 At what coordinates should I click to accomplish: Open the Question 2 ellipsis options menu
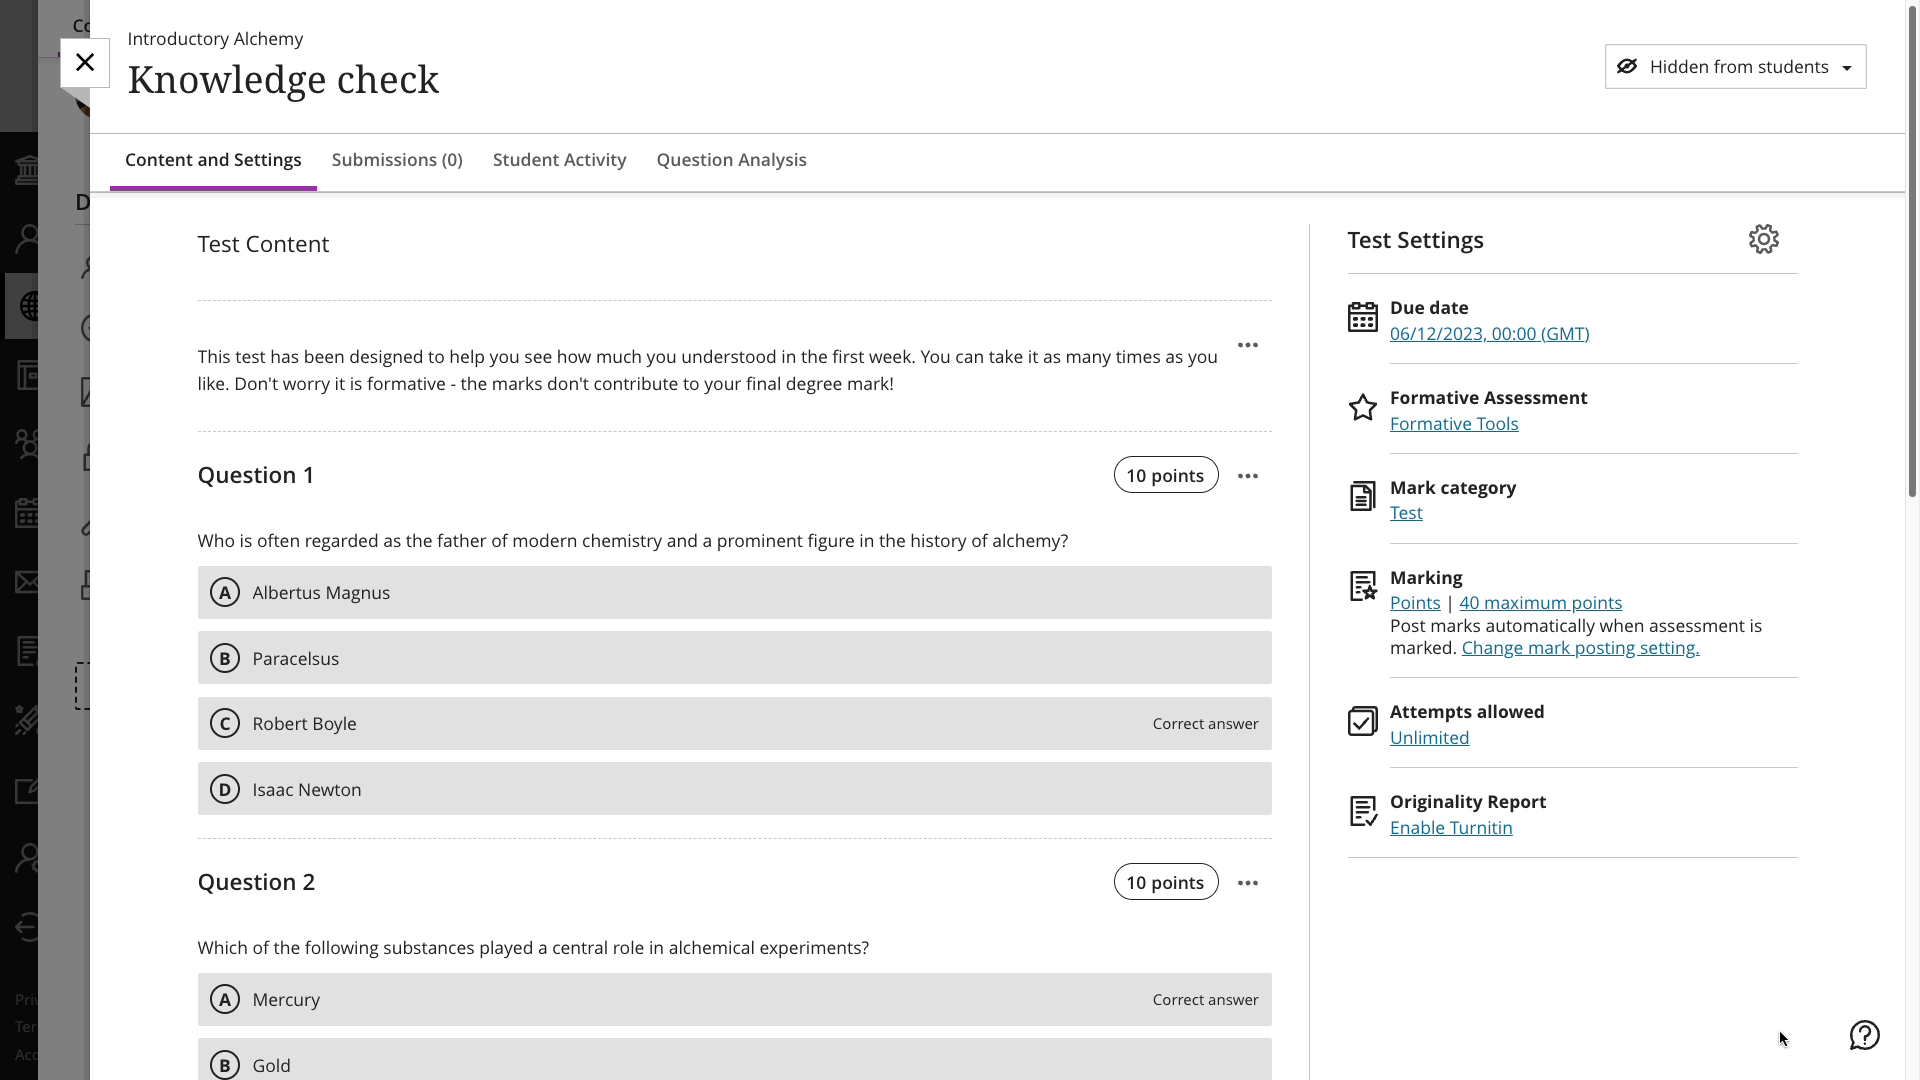tap(1248, 882)
